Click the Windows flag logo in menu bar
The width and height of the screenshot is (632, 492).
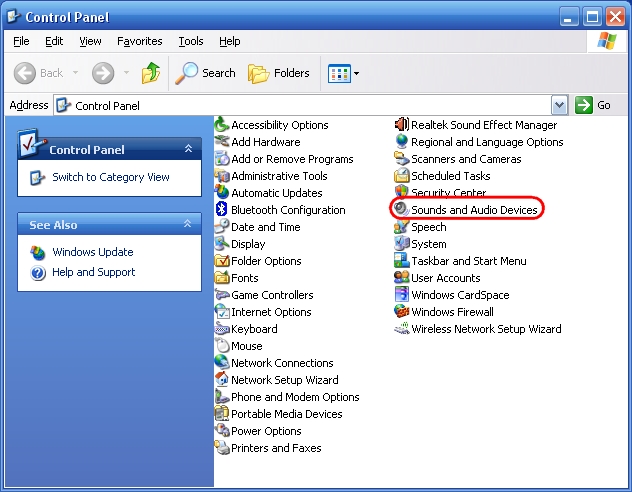[607, 41]
